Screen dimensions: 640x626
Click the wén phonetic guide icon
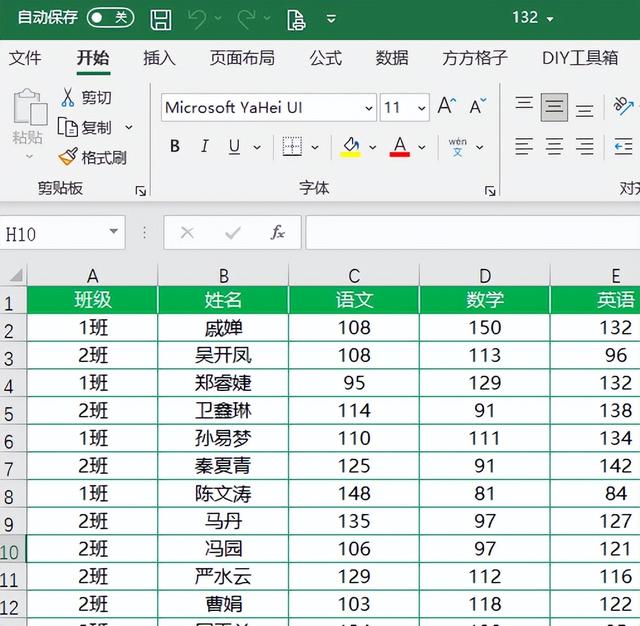coord(458,147)
